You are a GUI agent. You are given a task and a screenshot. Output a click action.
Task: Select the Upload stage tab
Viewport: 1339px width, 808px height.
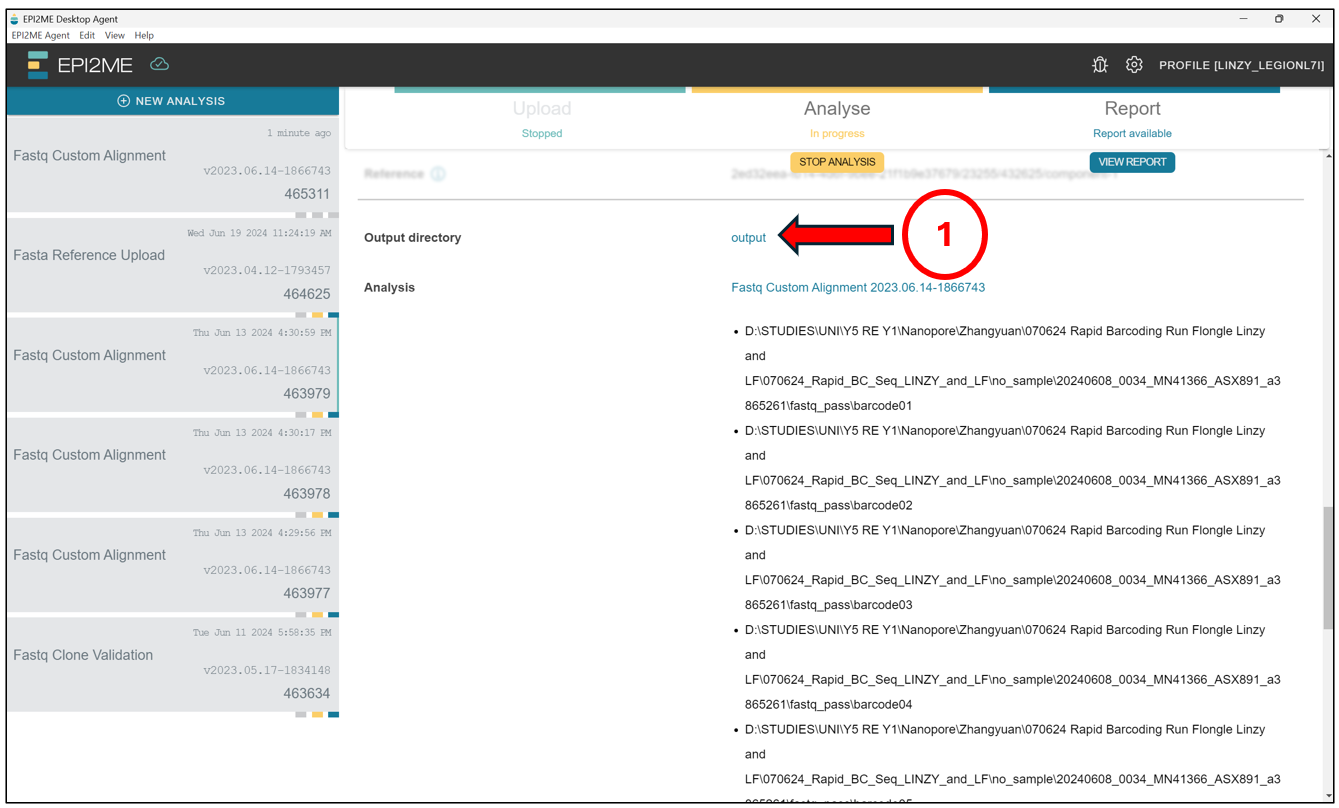pos(541,118)
